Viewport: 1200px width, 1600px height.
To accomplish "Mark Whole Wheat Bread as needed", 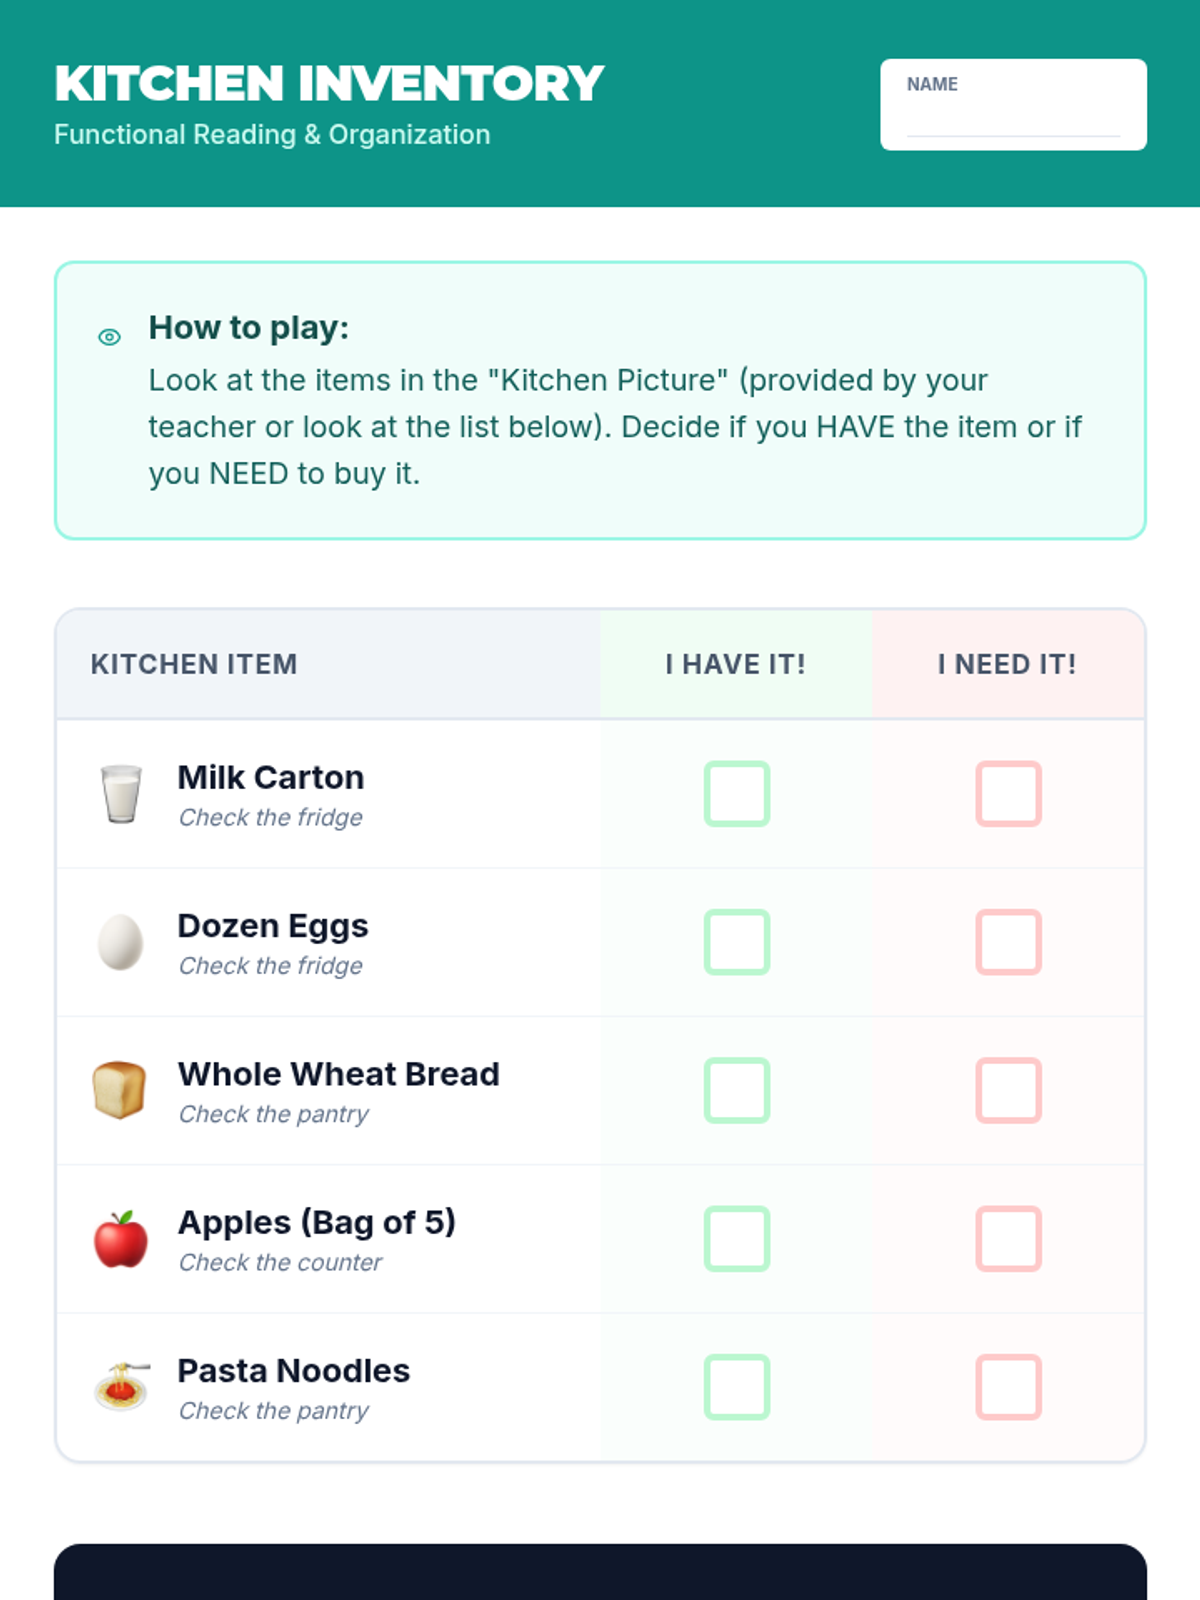I will (1008, 1090).
